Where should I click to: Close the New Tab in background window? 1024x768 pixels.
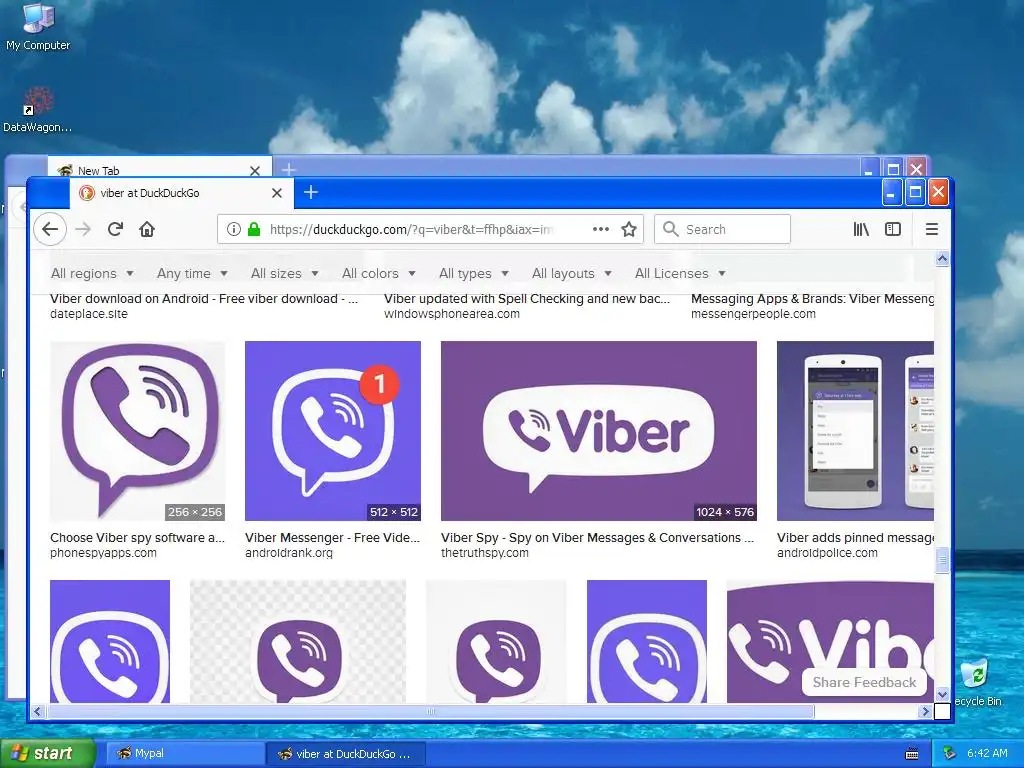coord(255,171)
